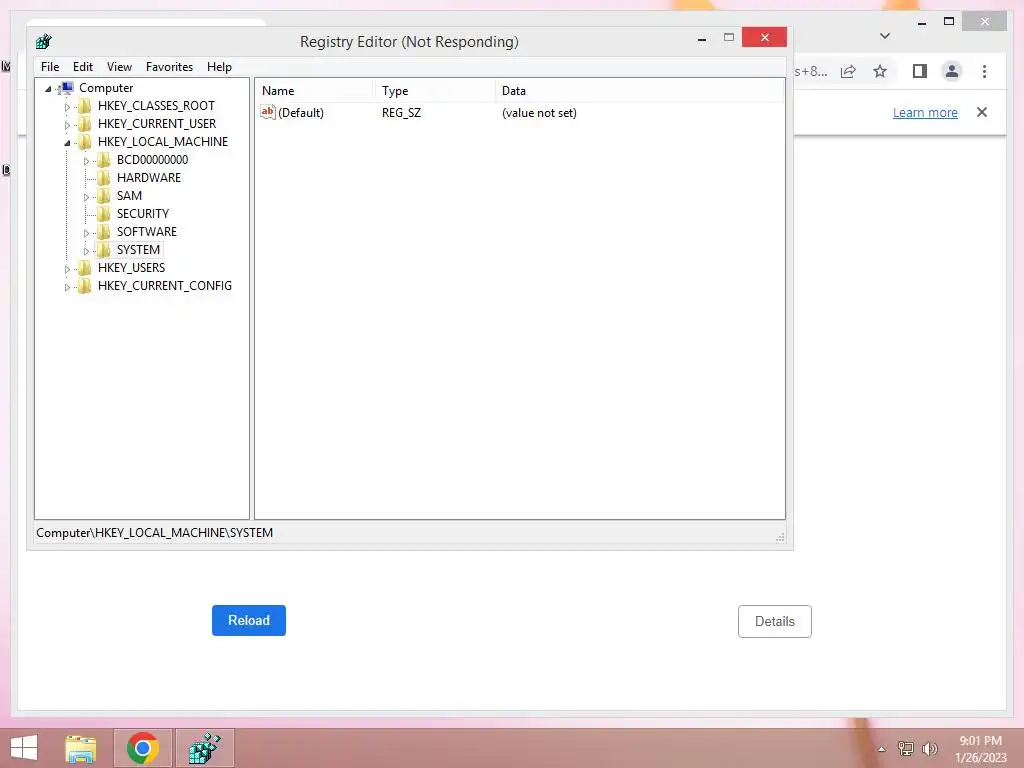Click the SAM folder icon
The width and height of the screenshot is (1024, 768).
point(103,196)
